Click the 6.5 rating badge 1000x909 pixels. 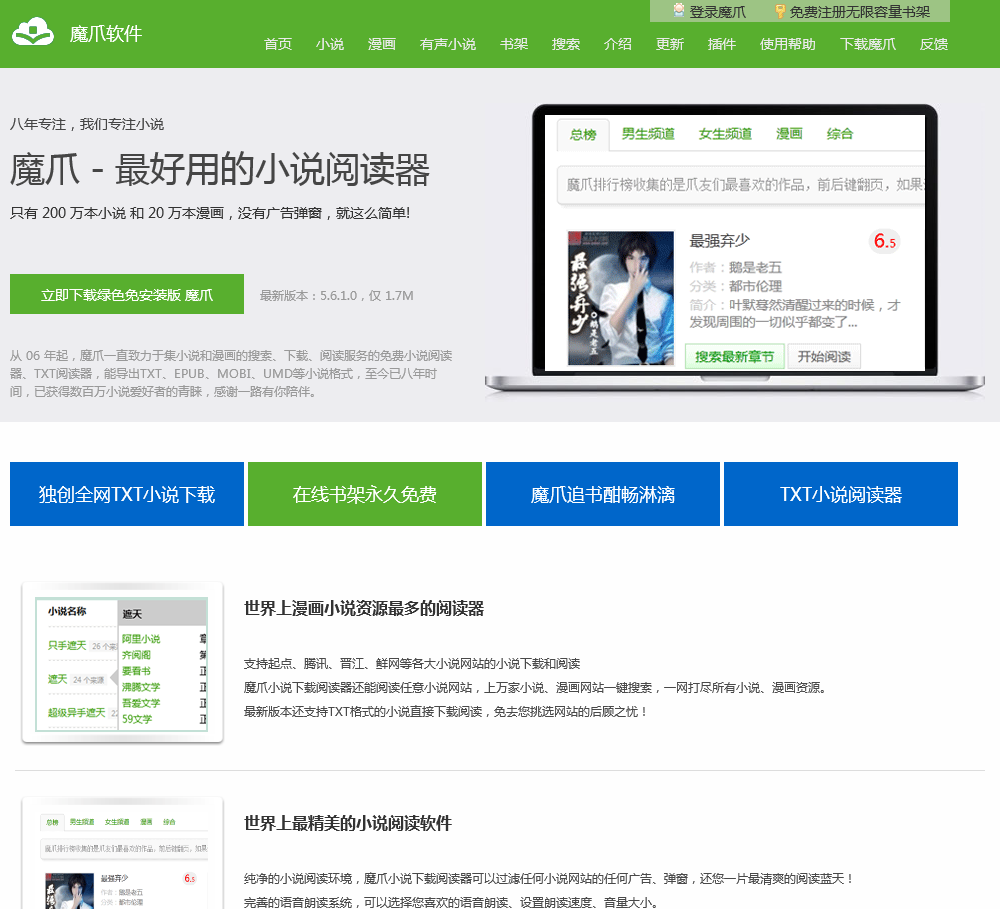(x=885, y=241)
